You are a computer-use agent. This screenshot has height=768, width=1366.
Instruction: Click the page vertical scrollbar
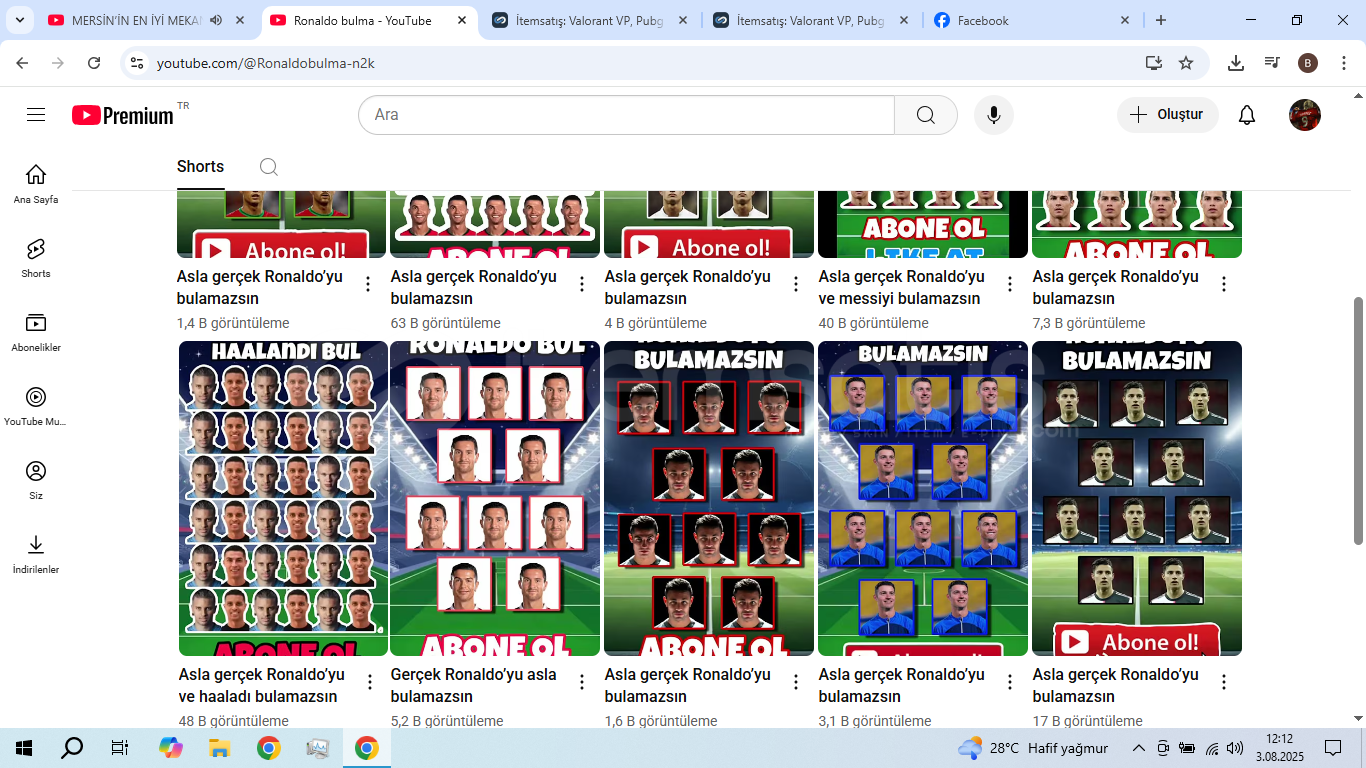(1358, 420)
